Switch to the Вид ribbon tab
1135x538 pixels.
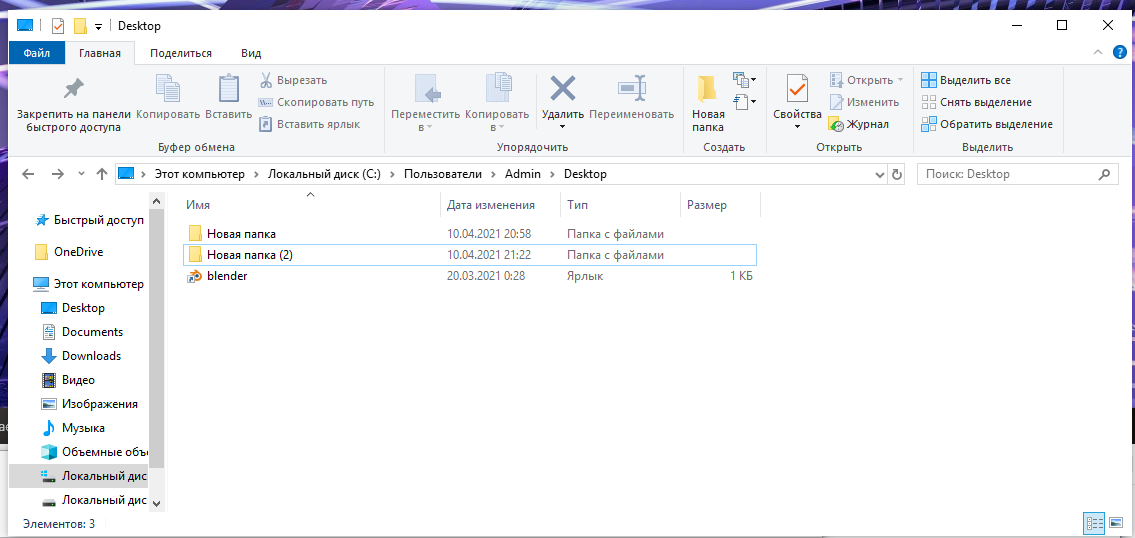click(251, 53)
